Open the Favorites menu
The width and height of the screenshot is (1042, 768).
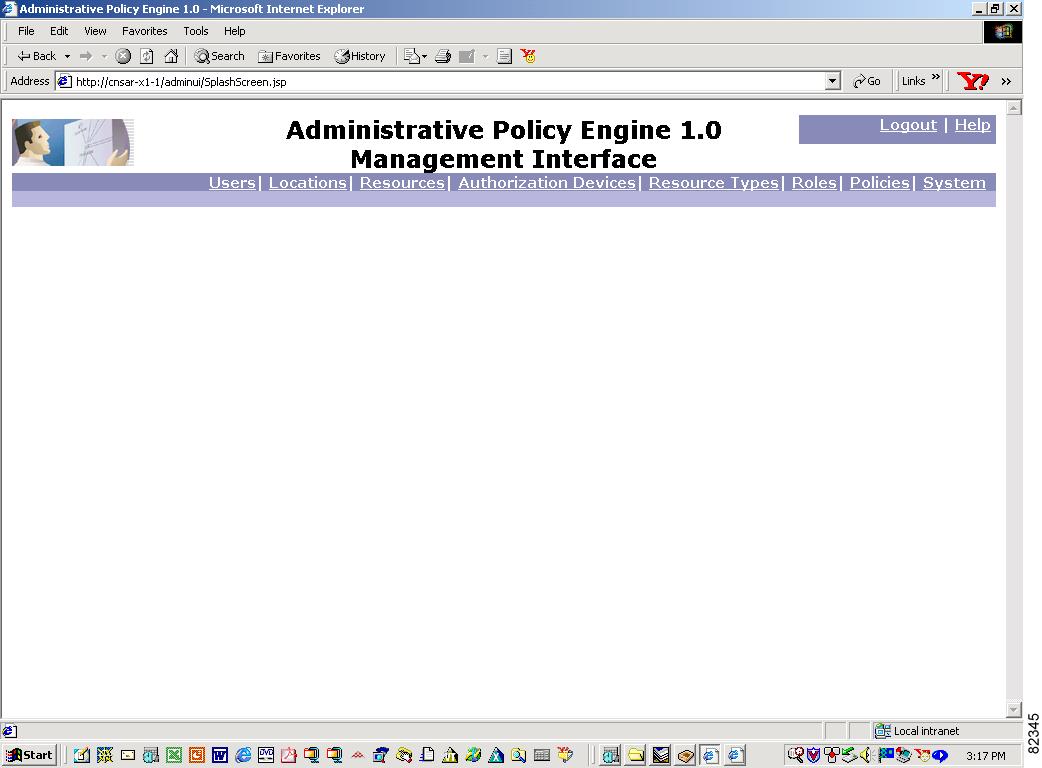coord(144,31)
